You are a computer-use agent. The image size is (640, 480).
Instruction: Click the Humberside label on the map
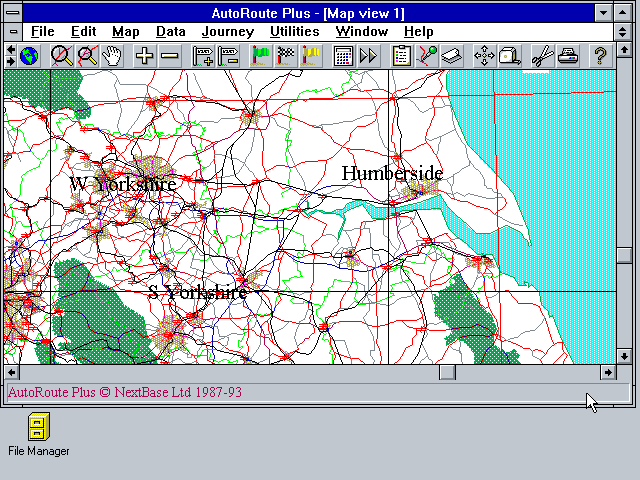point(392,173)
